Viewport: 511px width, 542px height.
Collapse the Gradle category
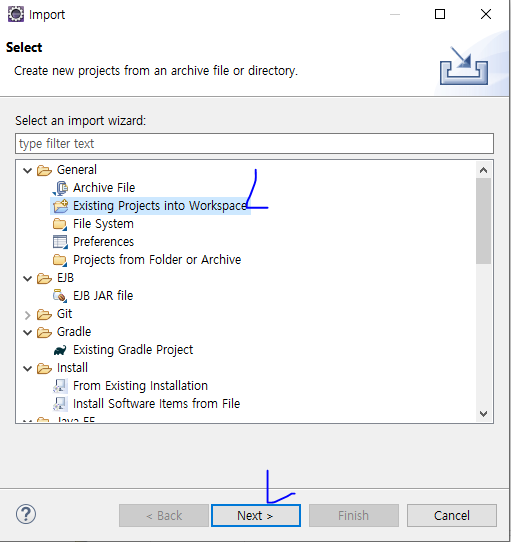28,333
